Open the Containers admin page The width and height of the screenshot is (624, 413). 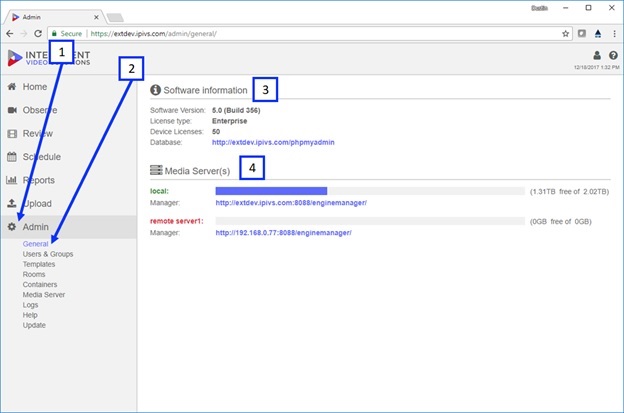pyautogui.click(x=40, y=284)
